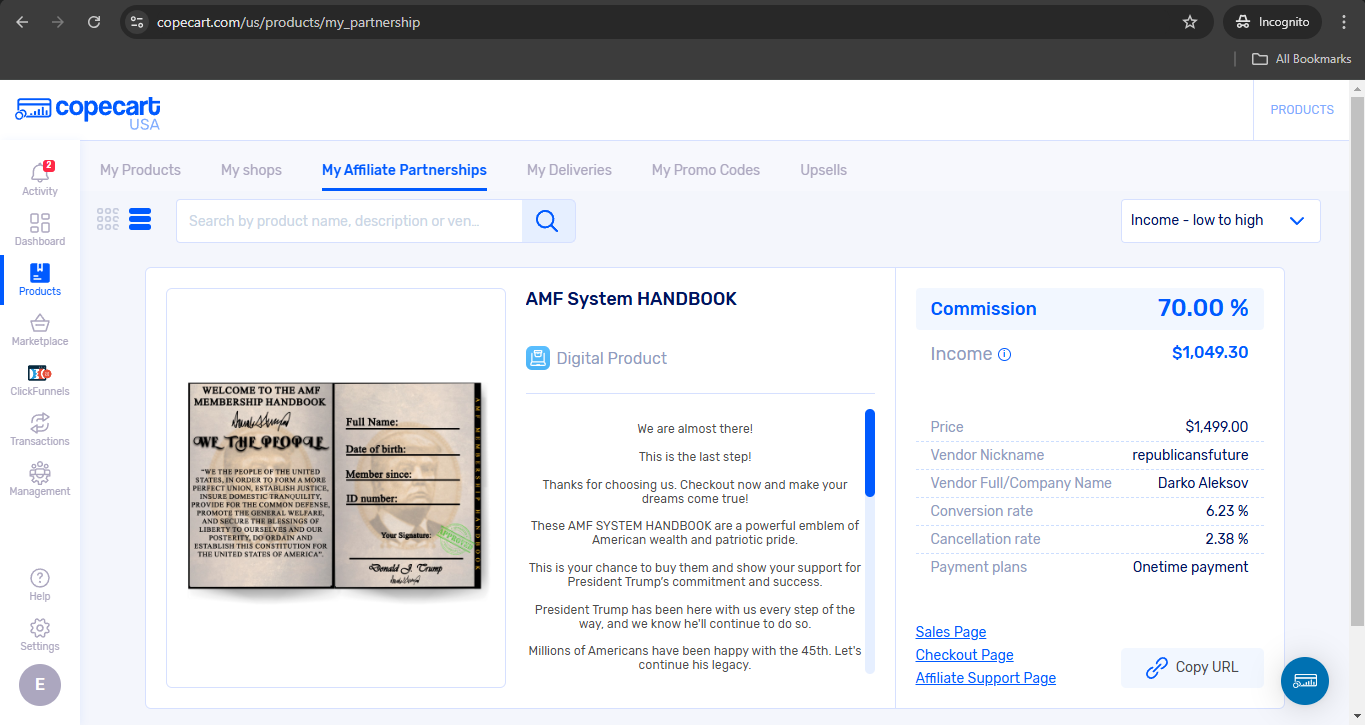Click the Income info circle icon
The image size is (1365, 725).
1005,354
